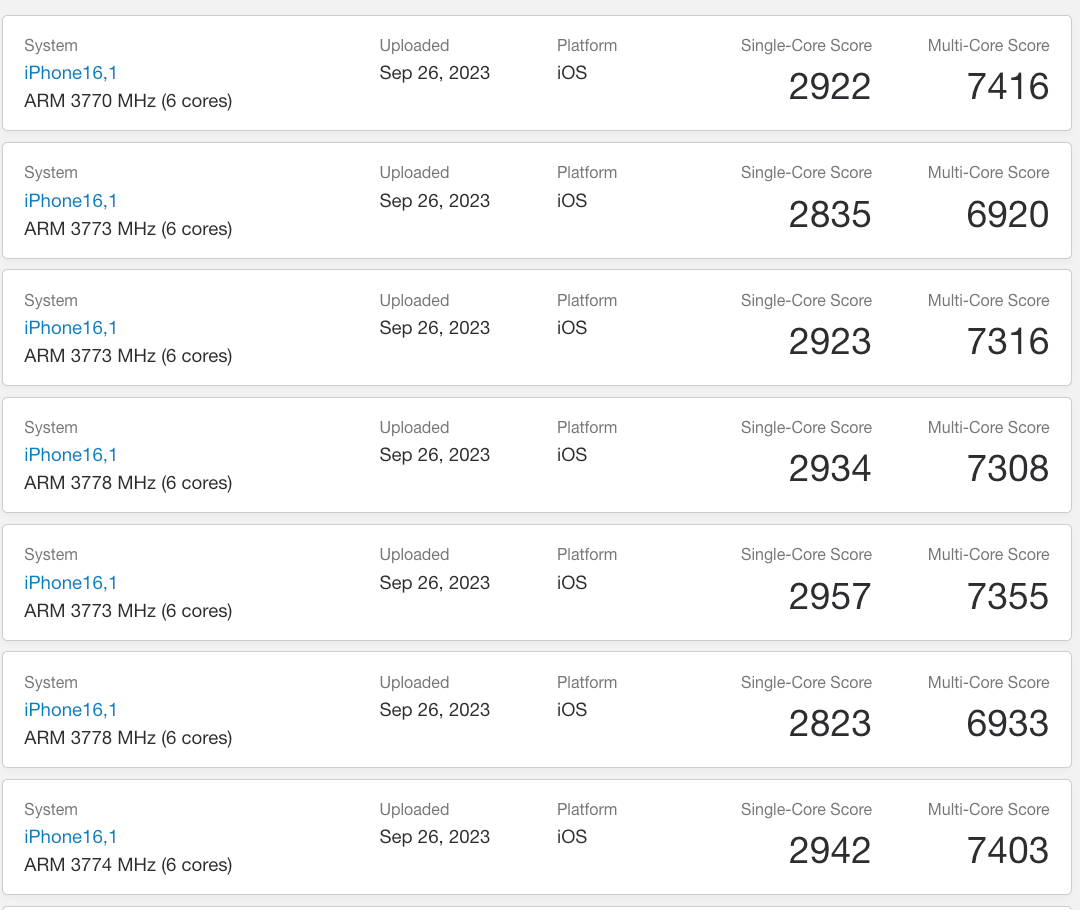Select the single-core score 2934
The width and height of the screenshot is (1080, 910).
pos(829,468)
